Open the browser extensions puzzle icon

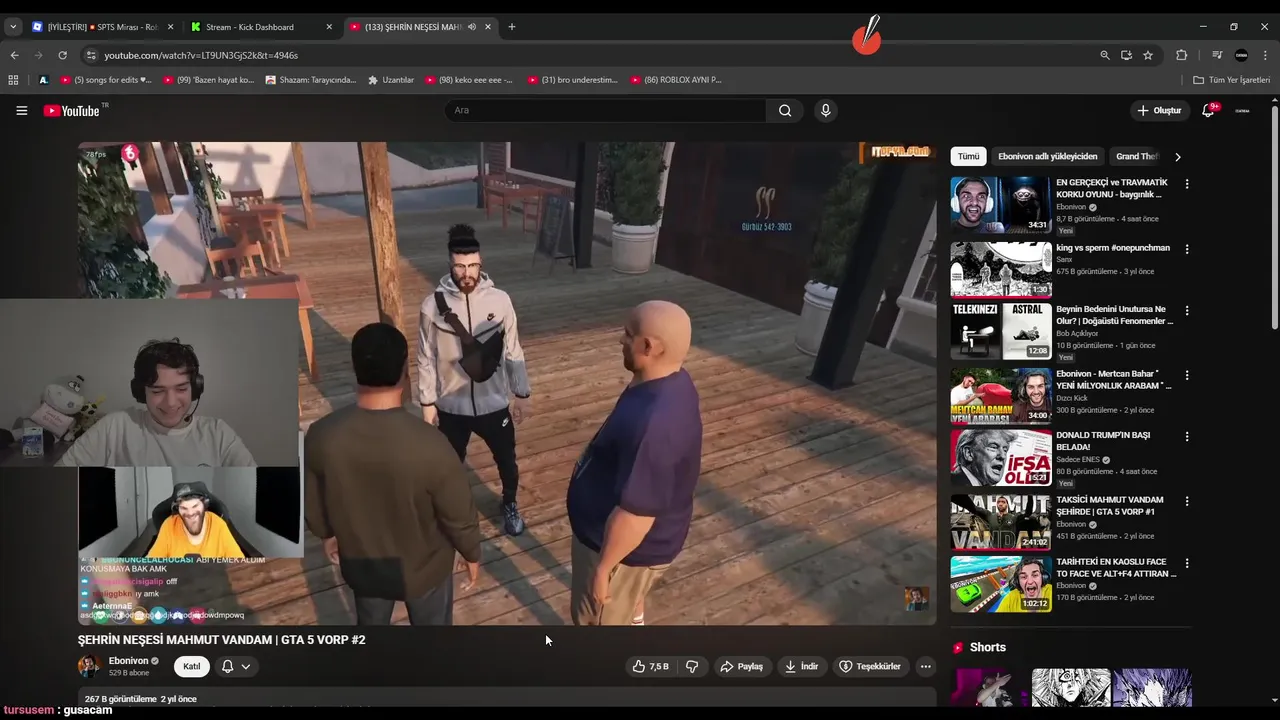[x=1181, y=55]
